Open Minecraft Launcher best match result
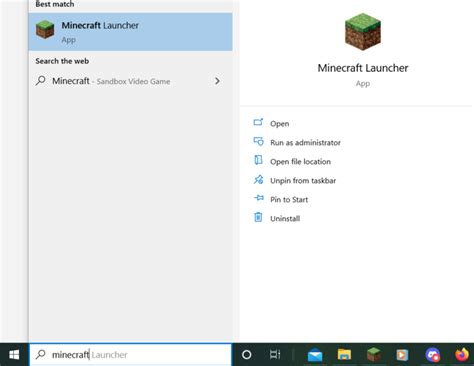The image size is (474, 366). [x=130, y=32]
